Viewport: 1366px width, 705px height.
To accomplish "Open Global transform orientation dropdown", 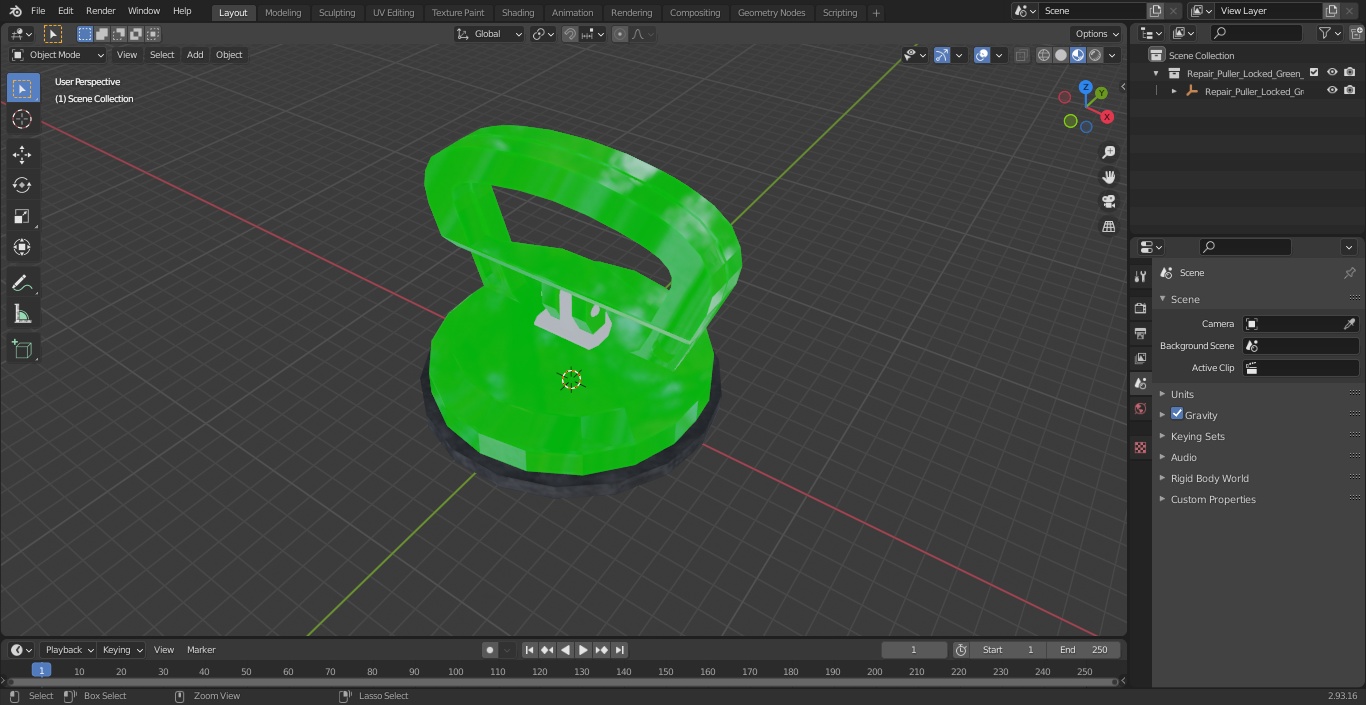I will (x=490, y=34).
